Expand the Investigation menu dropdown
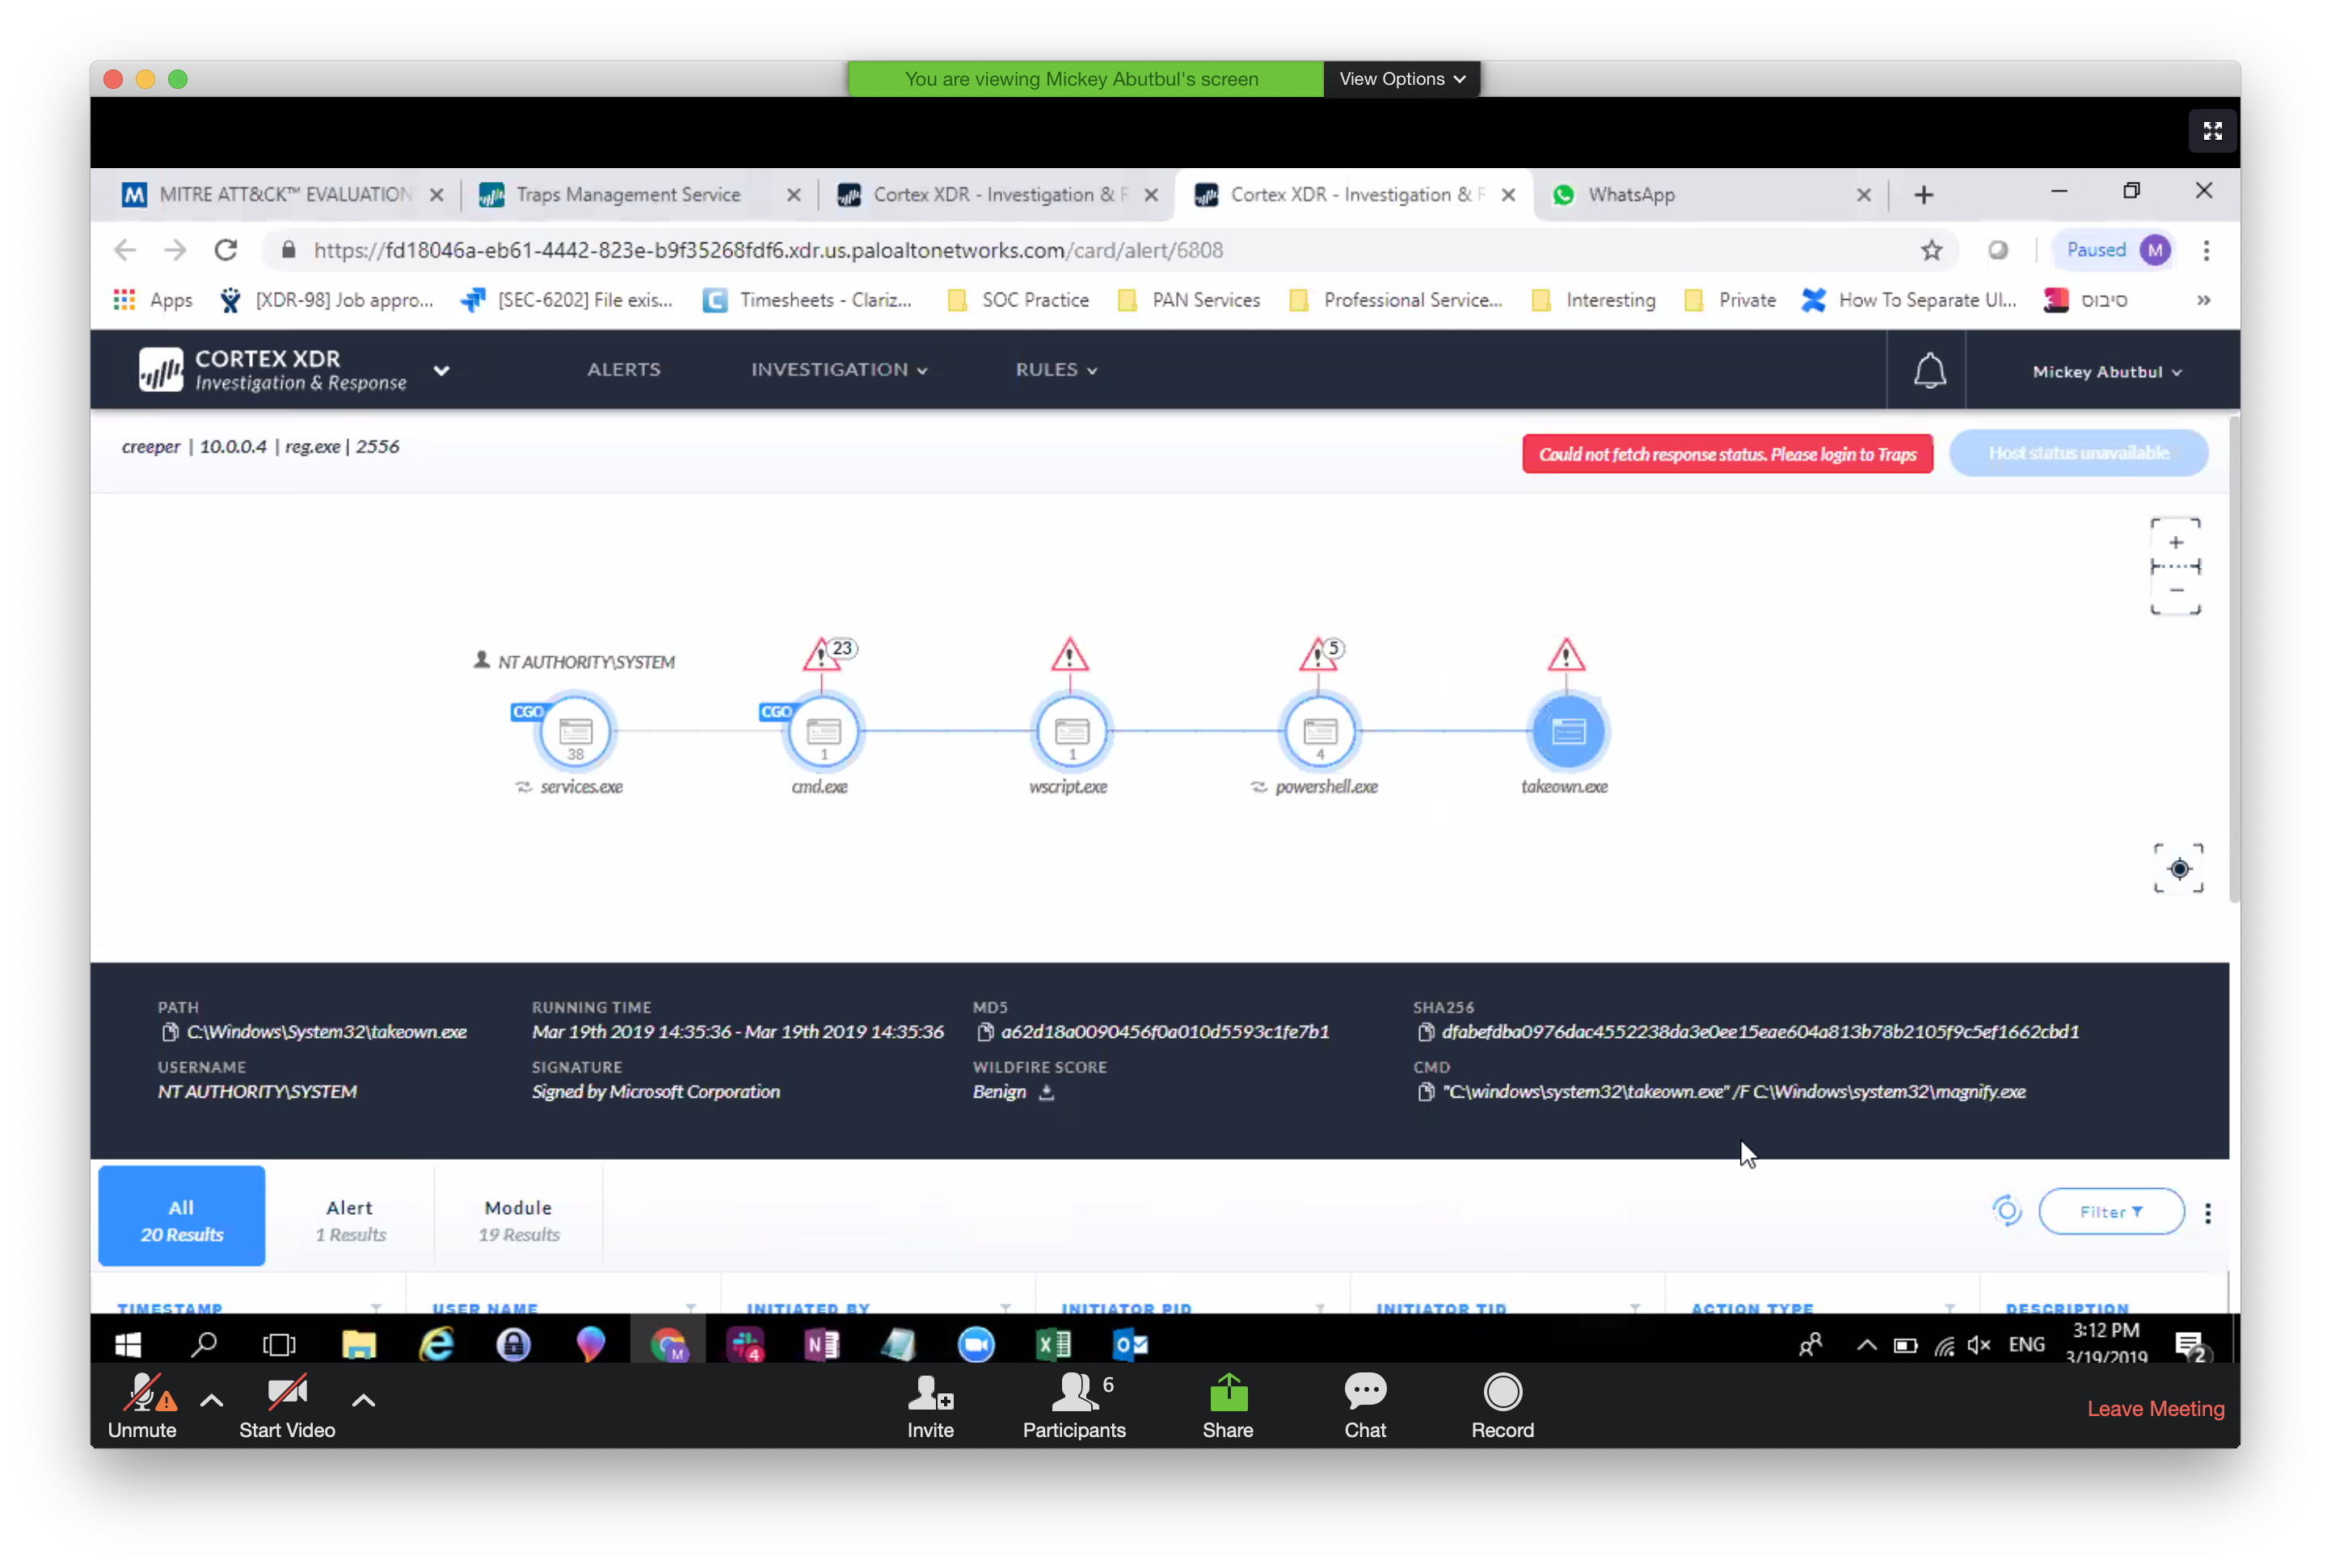The height and width of the screenshot is (1568, 2331). pos(838,370)
